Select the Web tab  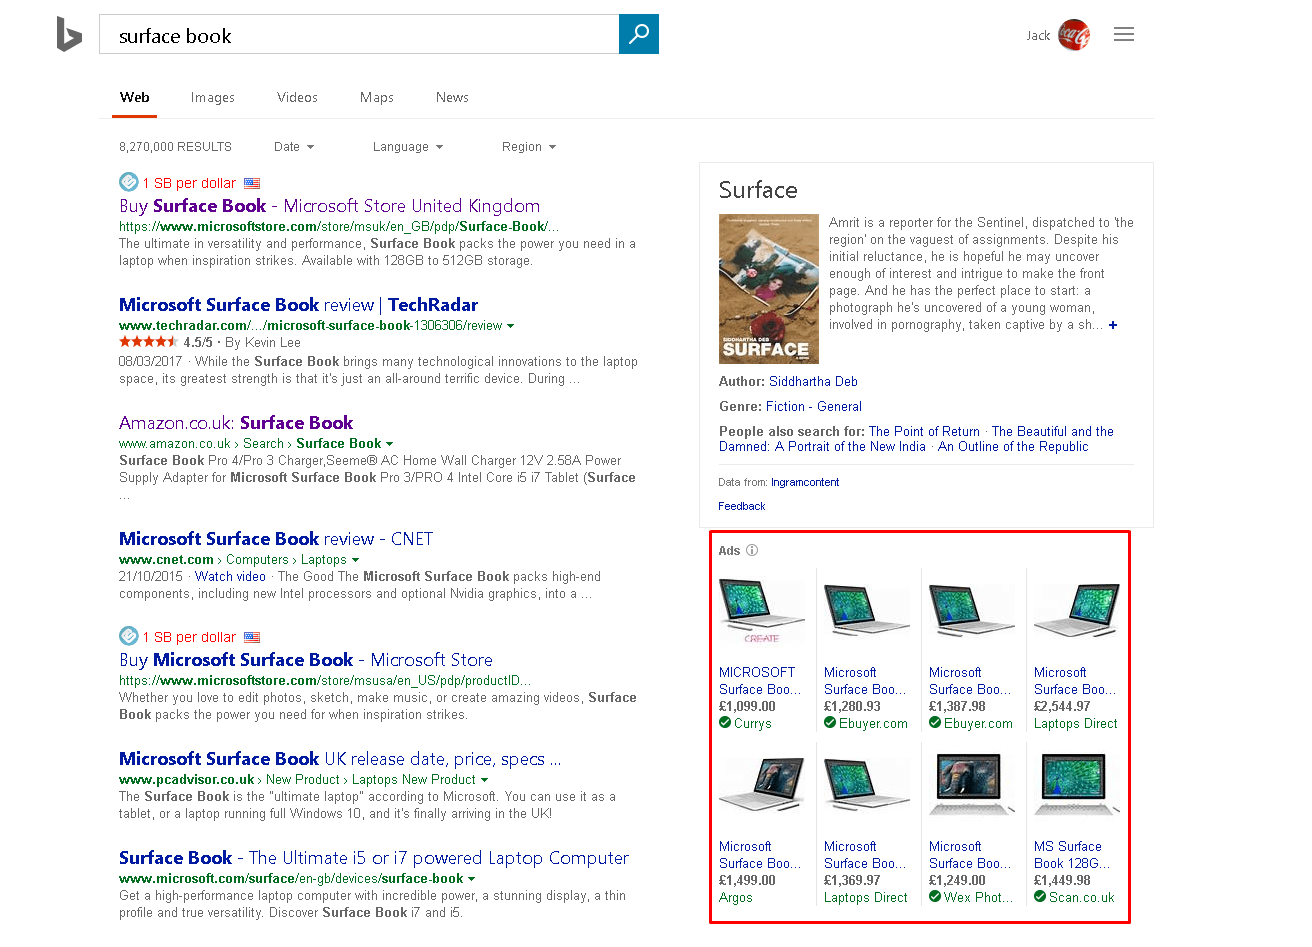[135, 97]
